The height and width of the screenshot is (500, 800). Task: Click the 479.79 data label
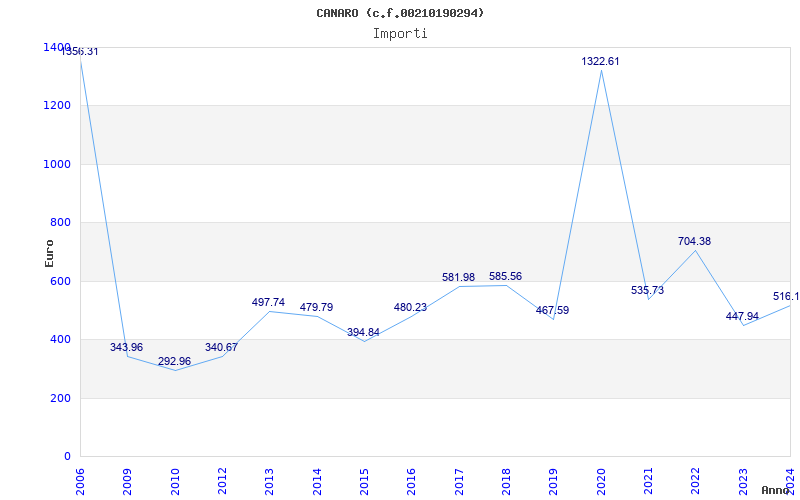(316, 308)
